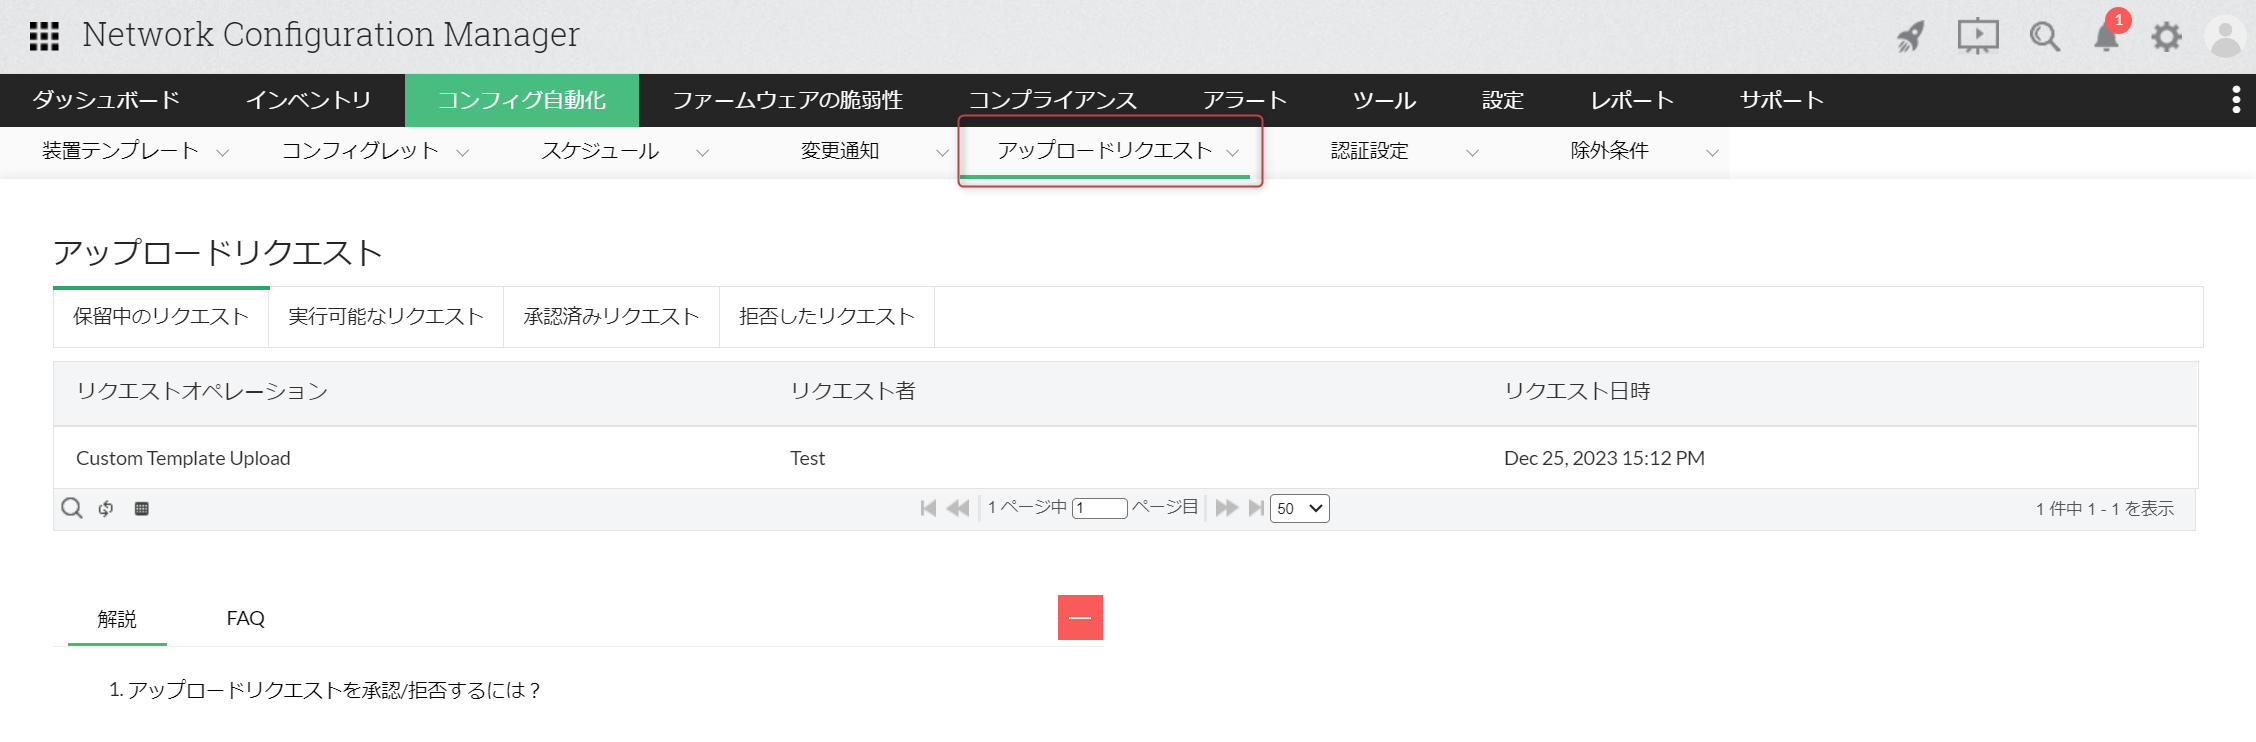Screen dimensions: 2256x742
Task: Open the ファームウェアの脆弱性 menu
Action: [x=788, y=100]
